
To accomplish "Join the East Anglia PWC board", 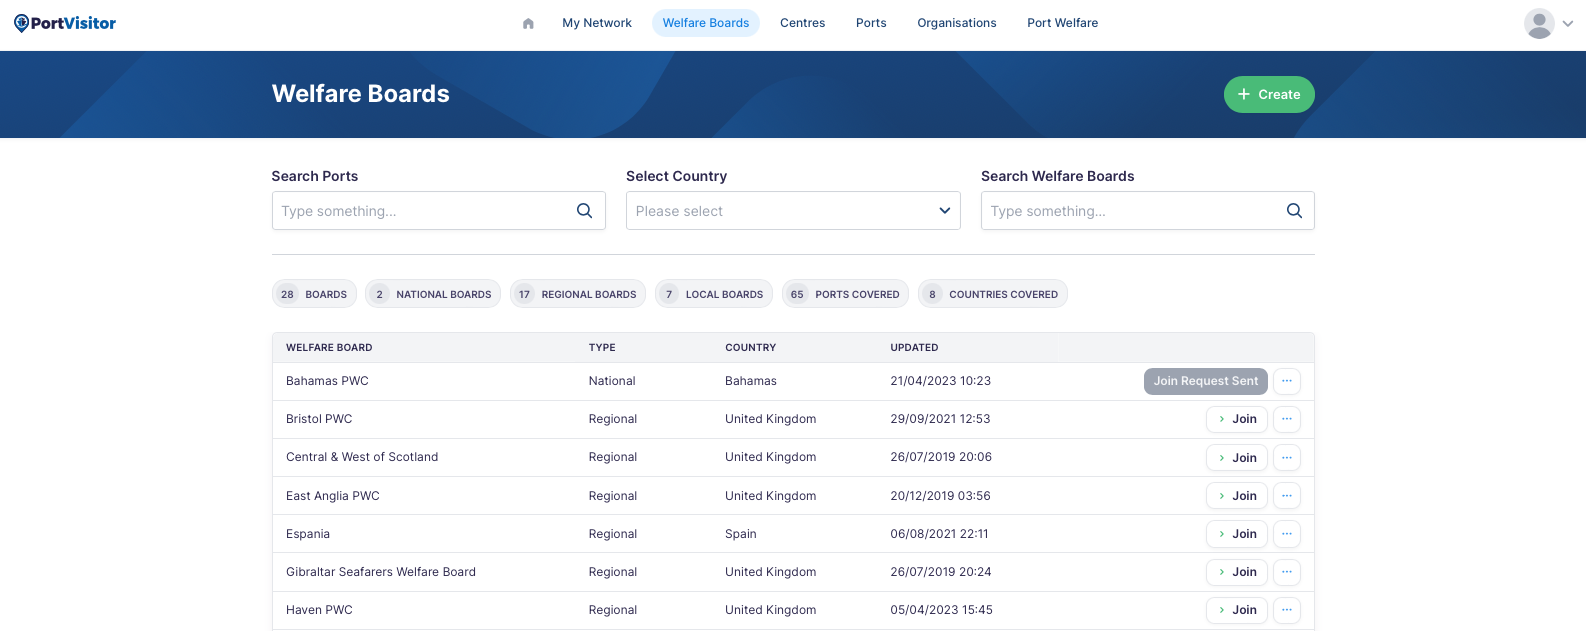I will 1237,496.
